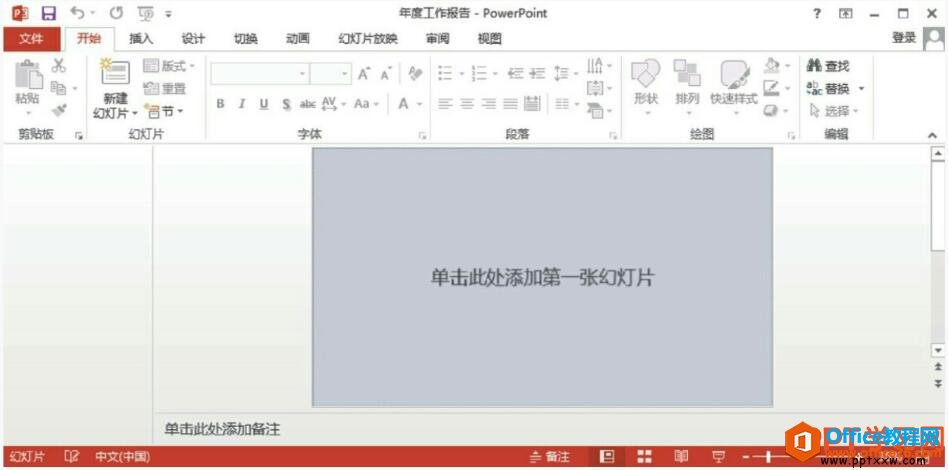Open Shape Fill paint bucket
Viewport: 948px width, 470px height.
point(771,65)
